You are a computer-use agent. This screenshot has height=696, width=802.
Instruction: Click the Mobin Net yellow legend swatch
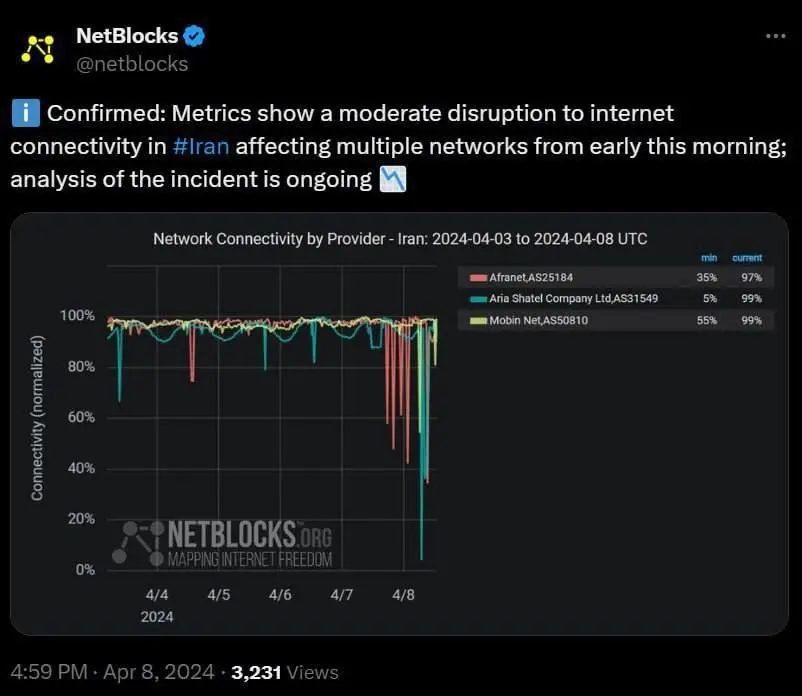point(477,320)
